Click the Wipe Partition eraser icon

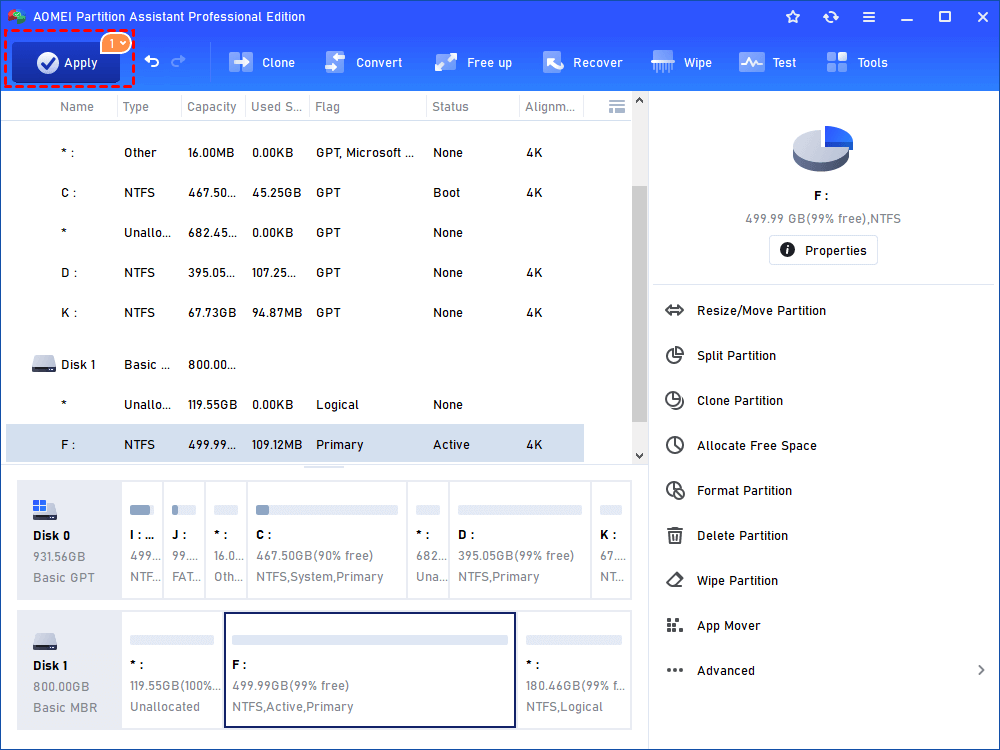(674, 580)
